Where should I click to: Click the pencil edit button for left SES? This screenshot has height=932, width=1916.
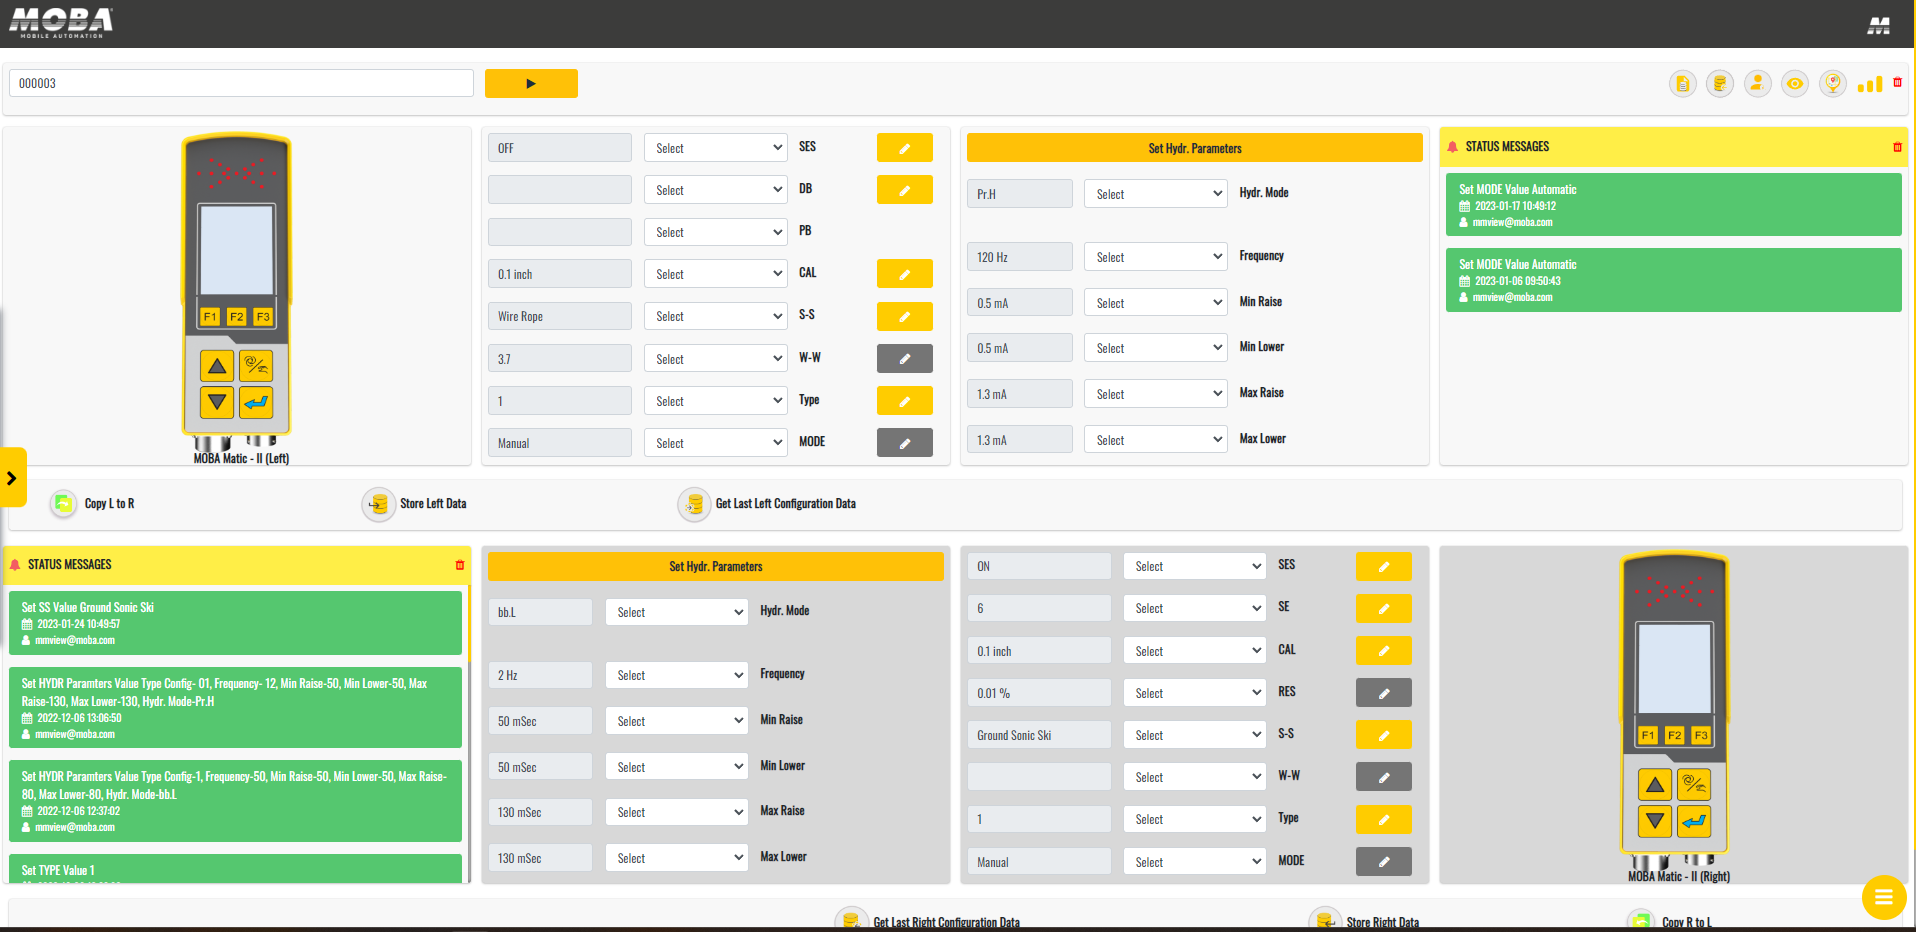(x=905, y=148)
